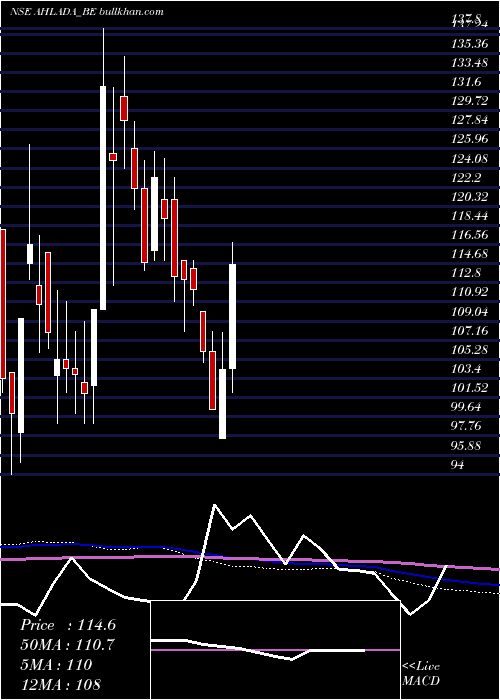
Task: Click the 127.84 price axis label
Action: (x=470, y=120)
